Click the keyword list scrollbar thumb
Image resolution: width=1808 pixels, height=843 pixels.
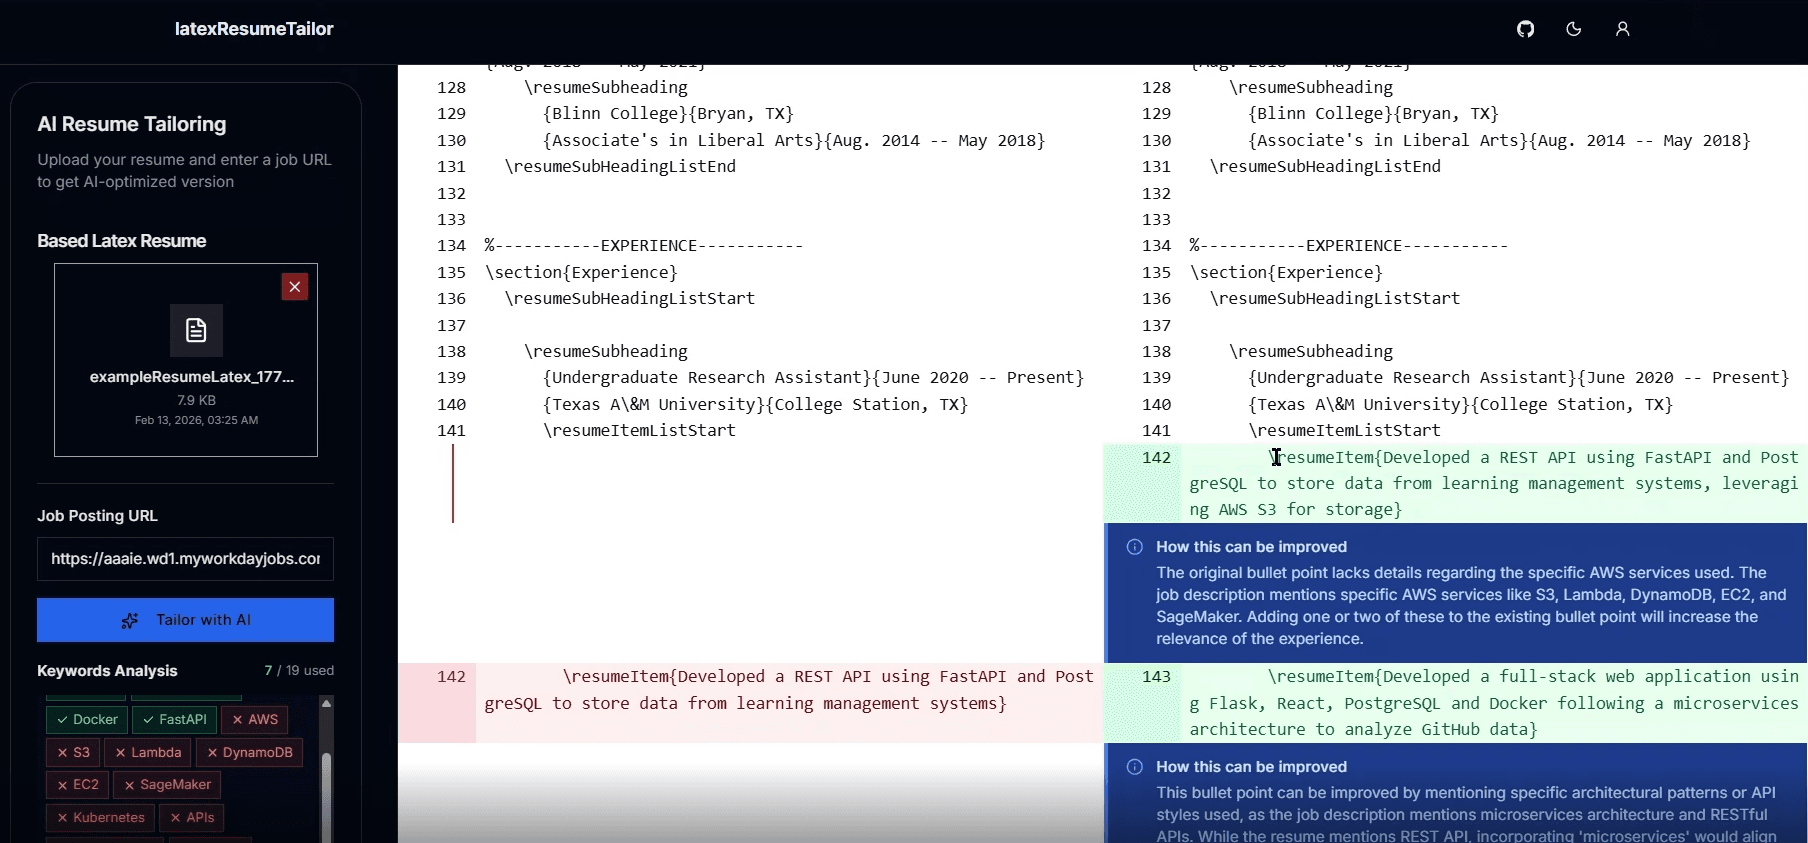click(326, 797)
